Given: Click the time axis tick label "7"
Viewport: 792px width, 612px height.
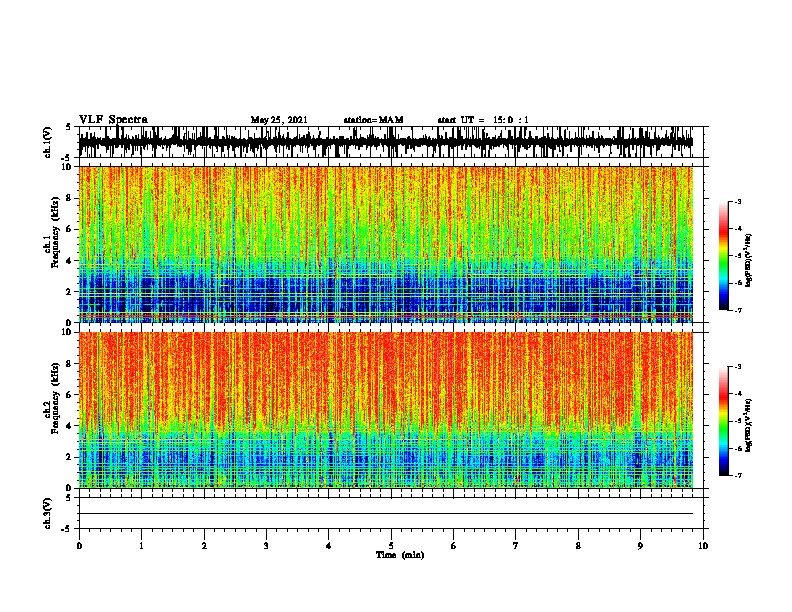Looking at the screenshot, I should [x=516, y=546].
